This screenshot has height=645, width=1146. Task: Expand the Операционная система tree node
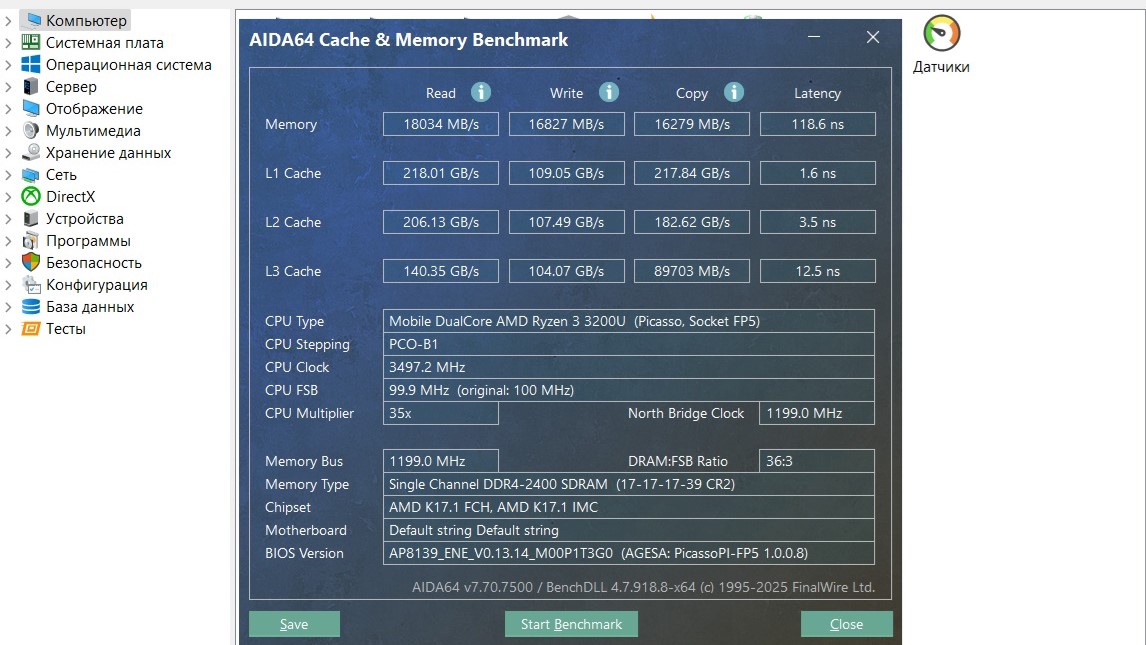tap(8, 64)
